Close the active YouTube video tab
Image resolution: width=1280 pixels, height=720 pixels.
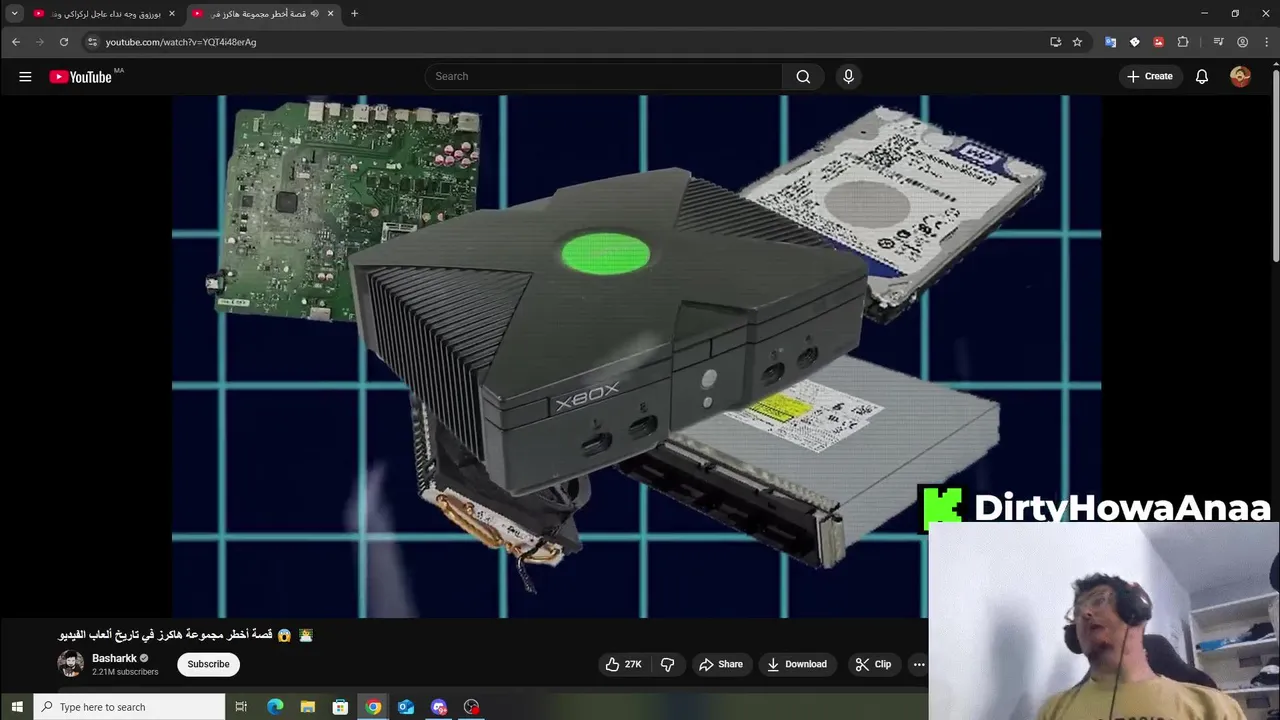click(x=330, y=14)
